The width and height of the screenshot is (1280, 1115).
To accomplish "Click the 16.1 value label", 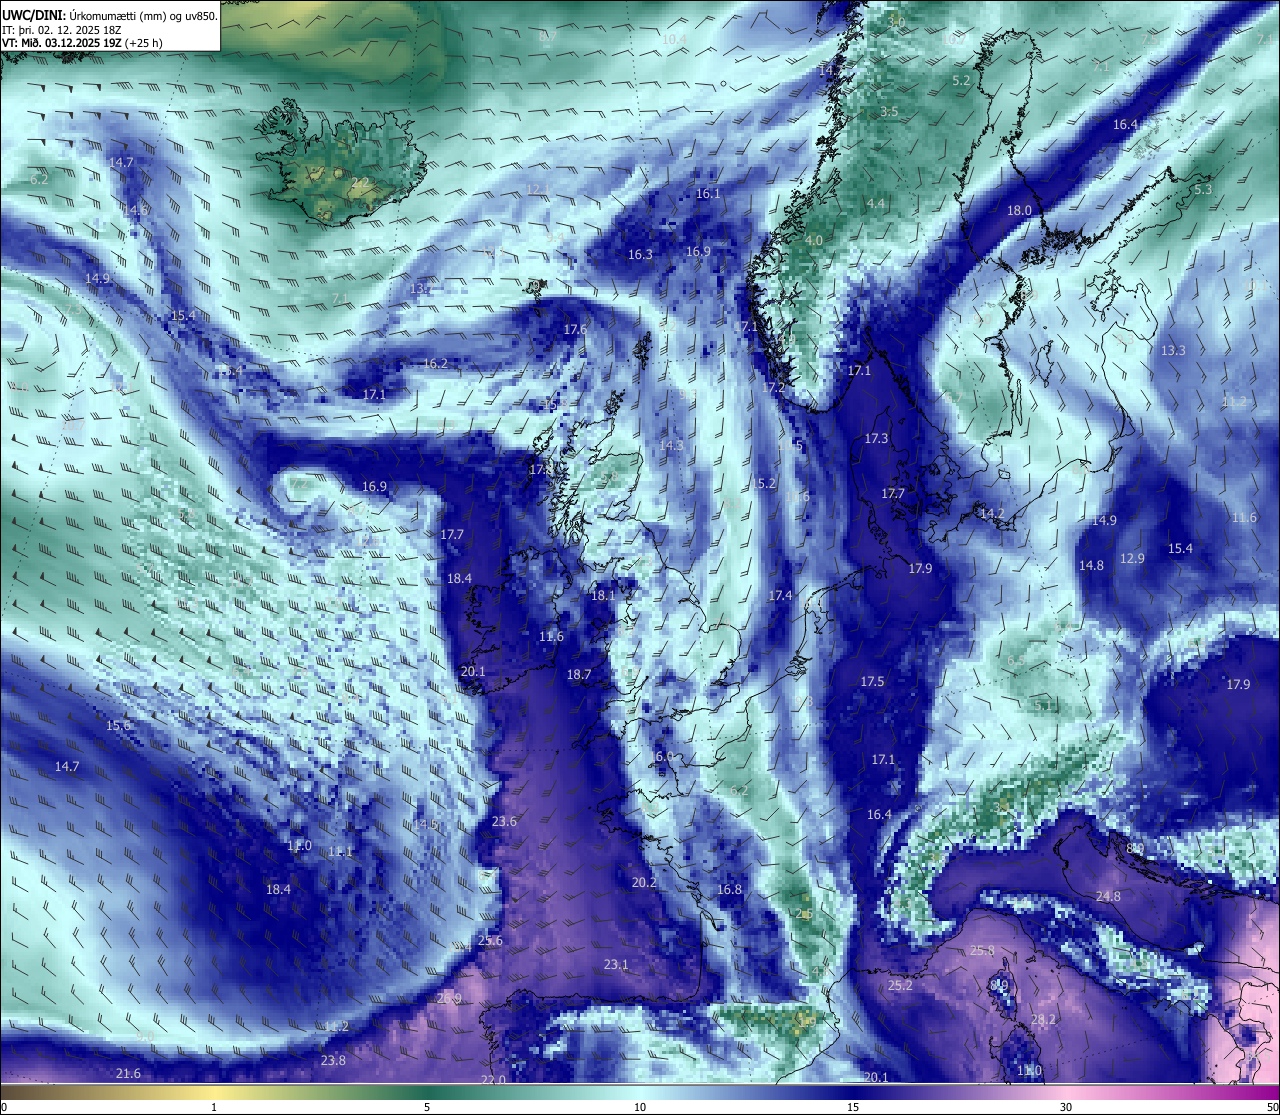I will click(x=708, y=193).
